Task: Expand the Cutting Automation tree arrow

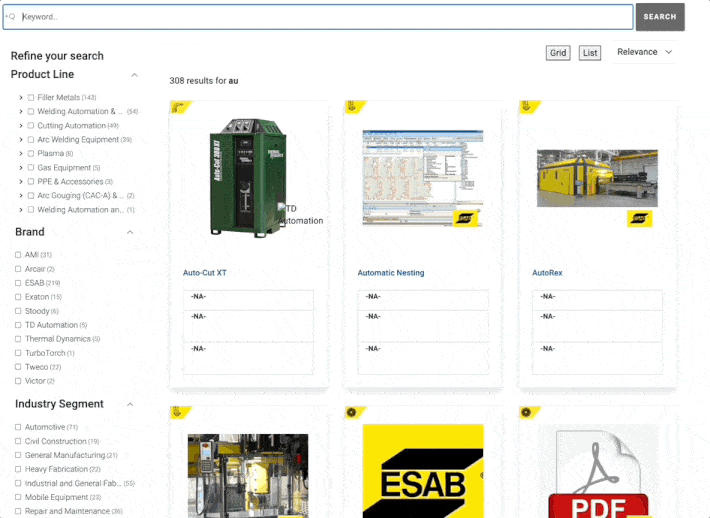Action: [21, 125]
